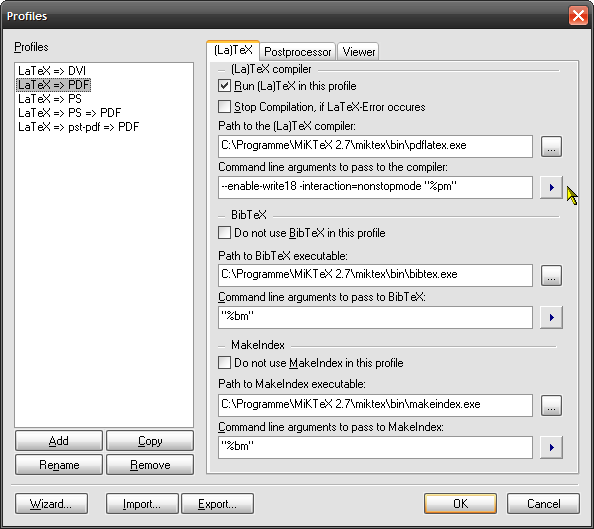594x529 pixels.
Task: Click the compiler command line arguments field
Action: (x=375, y=187)
